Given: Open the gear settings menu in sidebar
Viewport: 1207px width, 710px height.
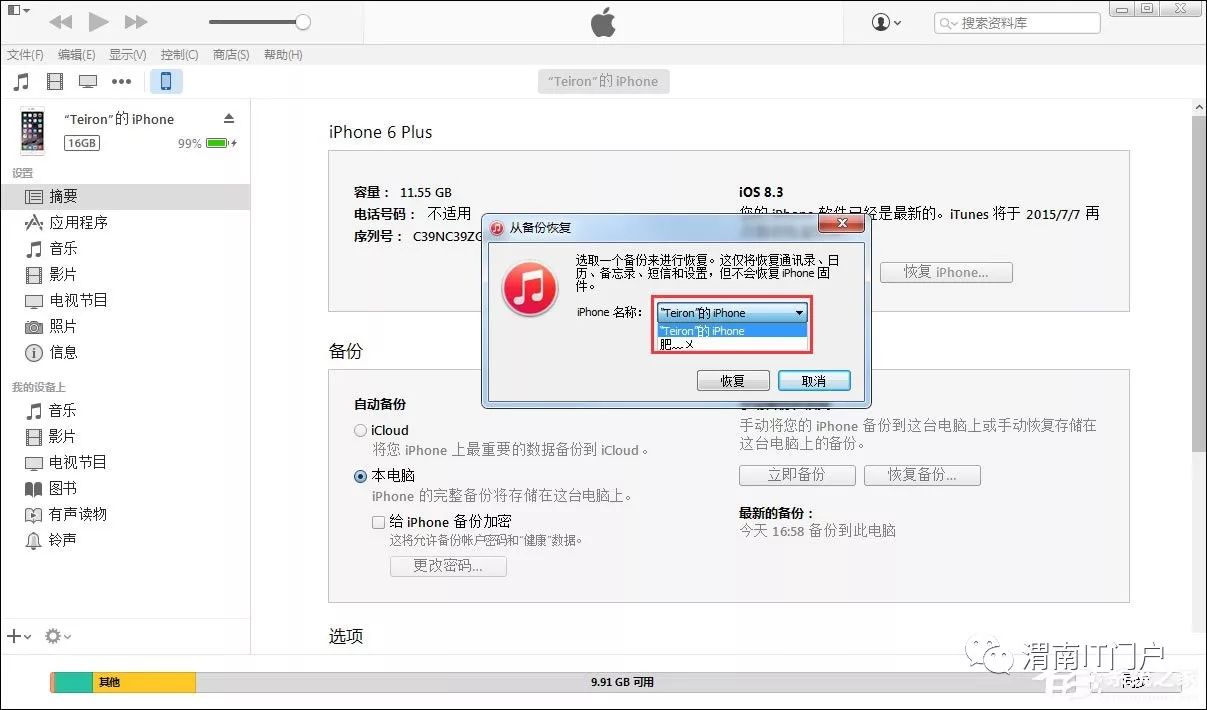Looking at the screenshot, I should 58,636.
